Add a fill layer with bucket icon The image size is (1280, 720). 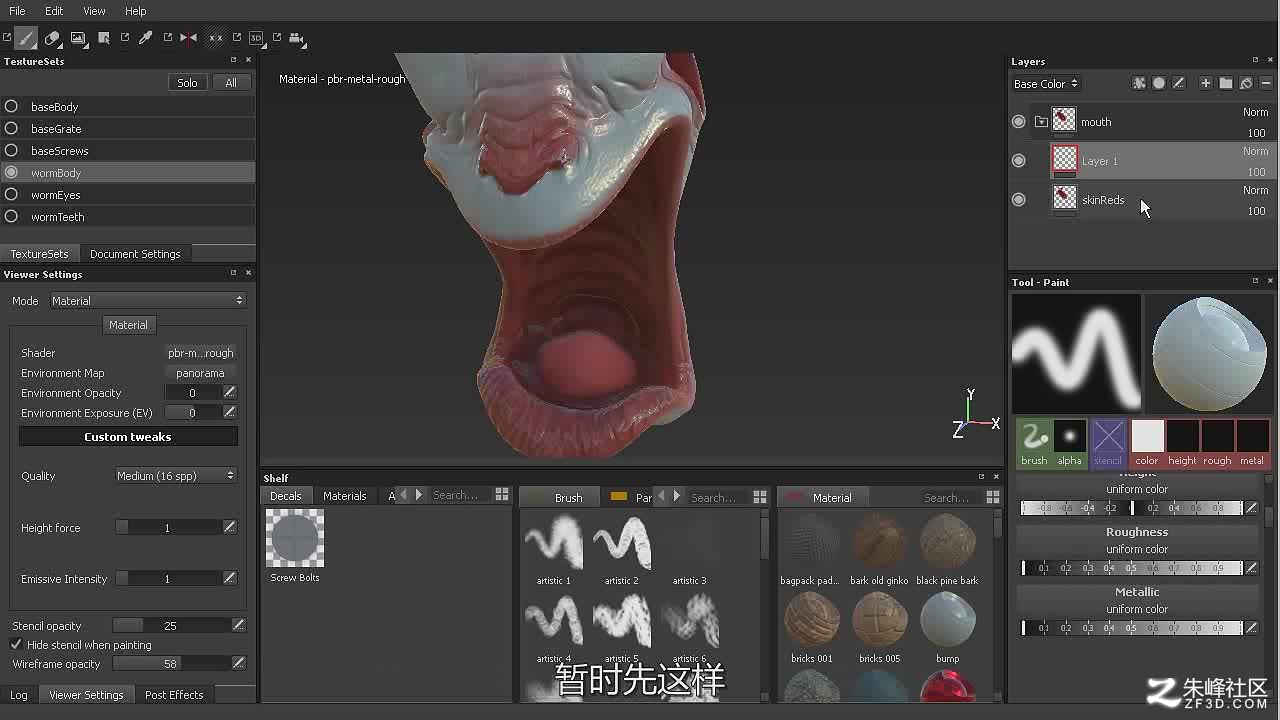1246,83
